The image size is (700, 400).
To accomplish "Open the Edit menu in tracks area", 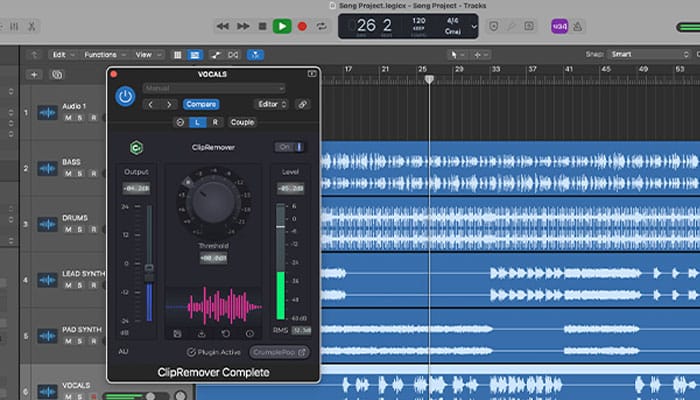I will point(63,54).
